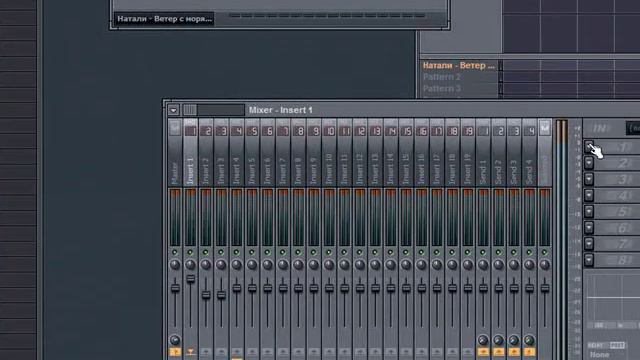Click orange routing arrow under Send 2
Screen dimensions: 640x360
point(498,352)
